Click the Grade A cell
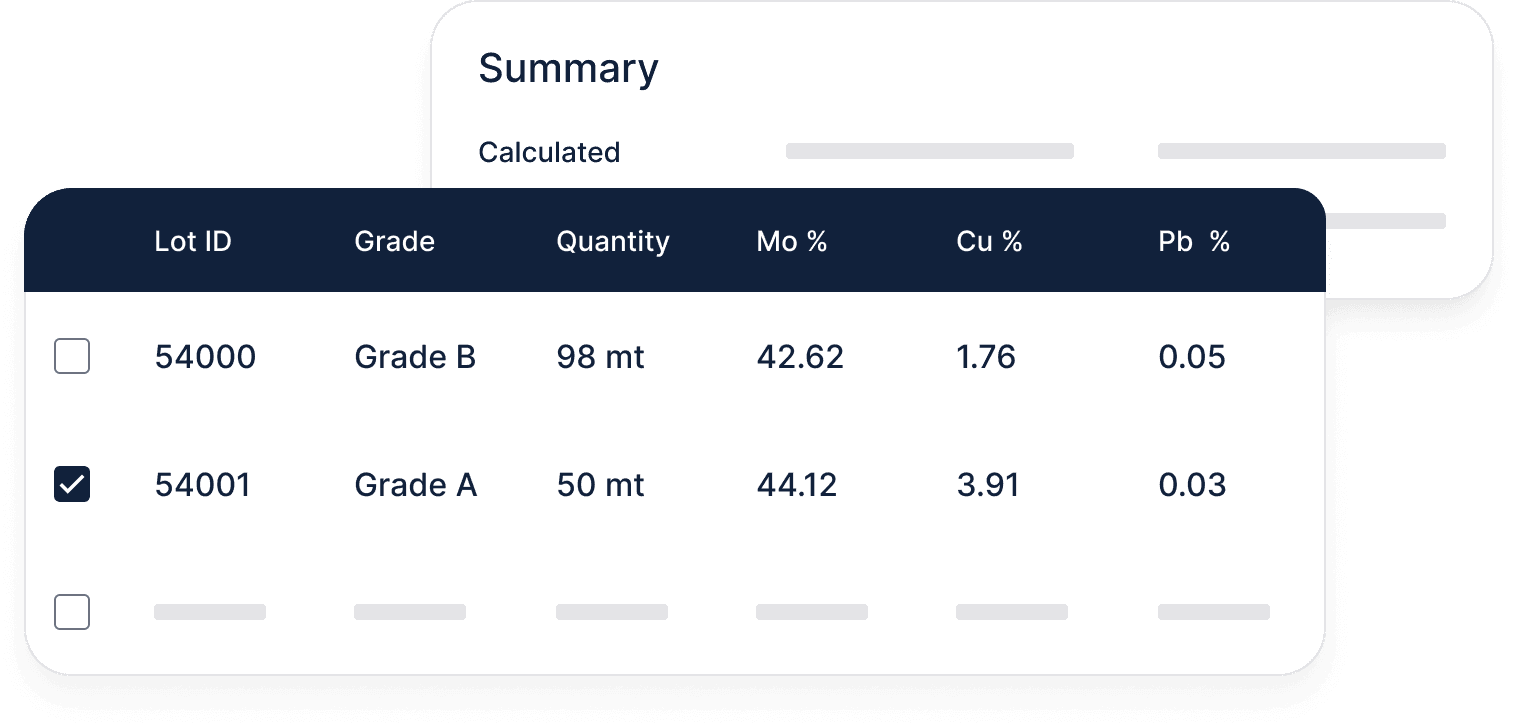The image size is (1518, 724). point(415,485)
